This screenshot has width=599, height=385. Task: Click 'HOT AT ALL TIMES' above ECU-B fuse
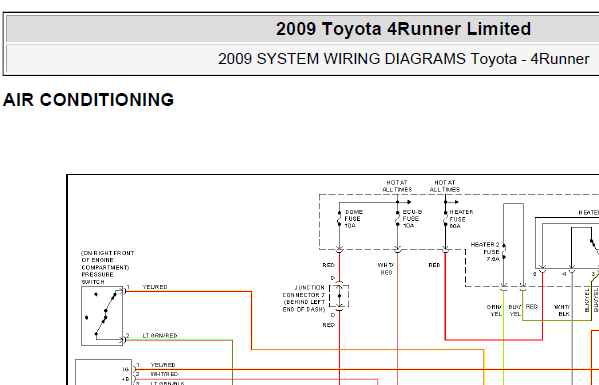pos(397,186)
